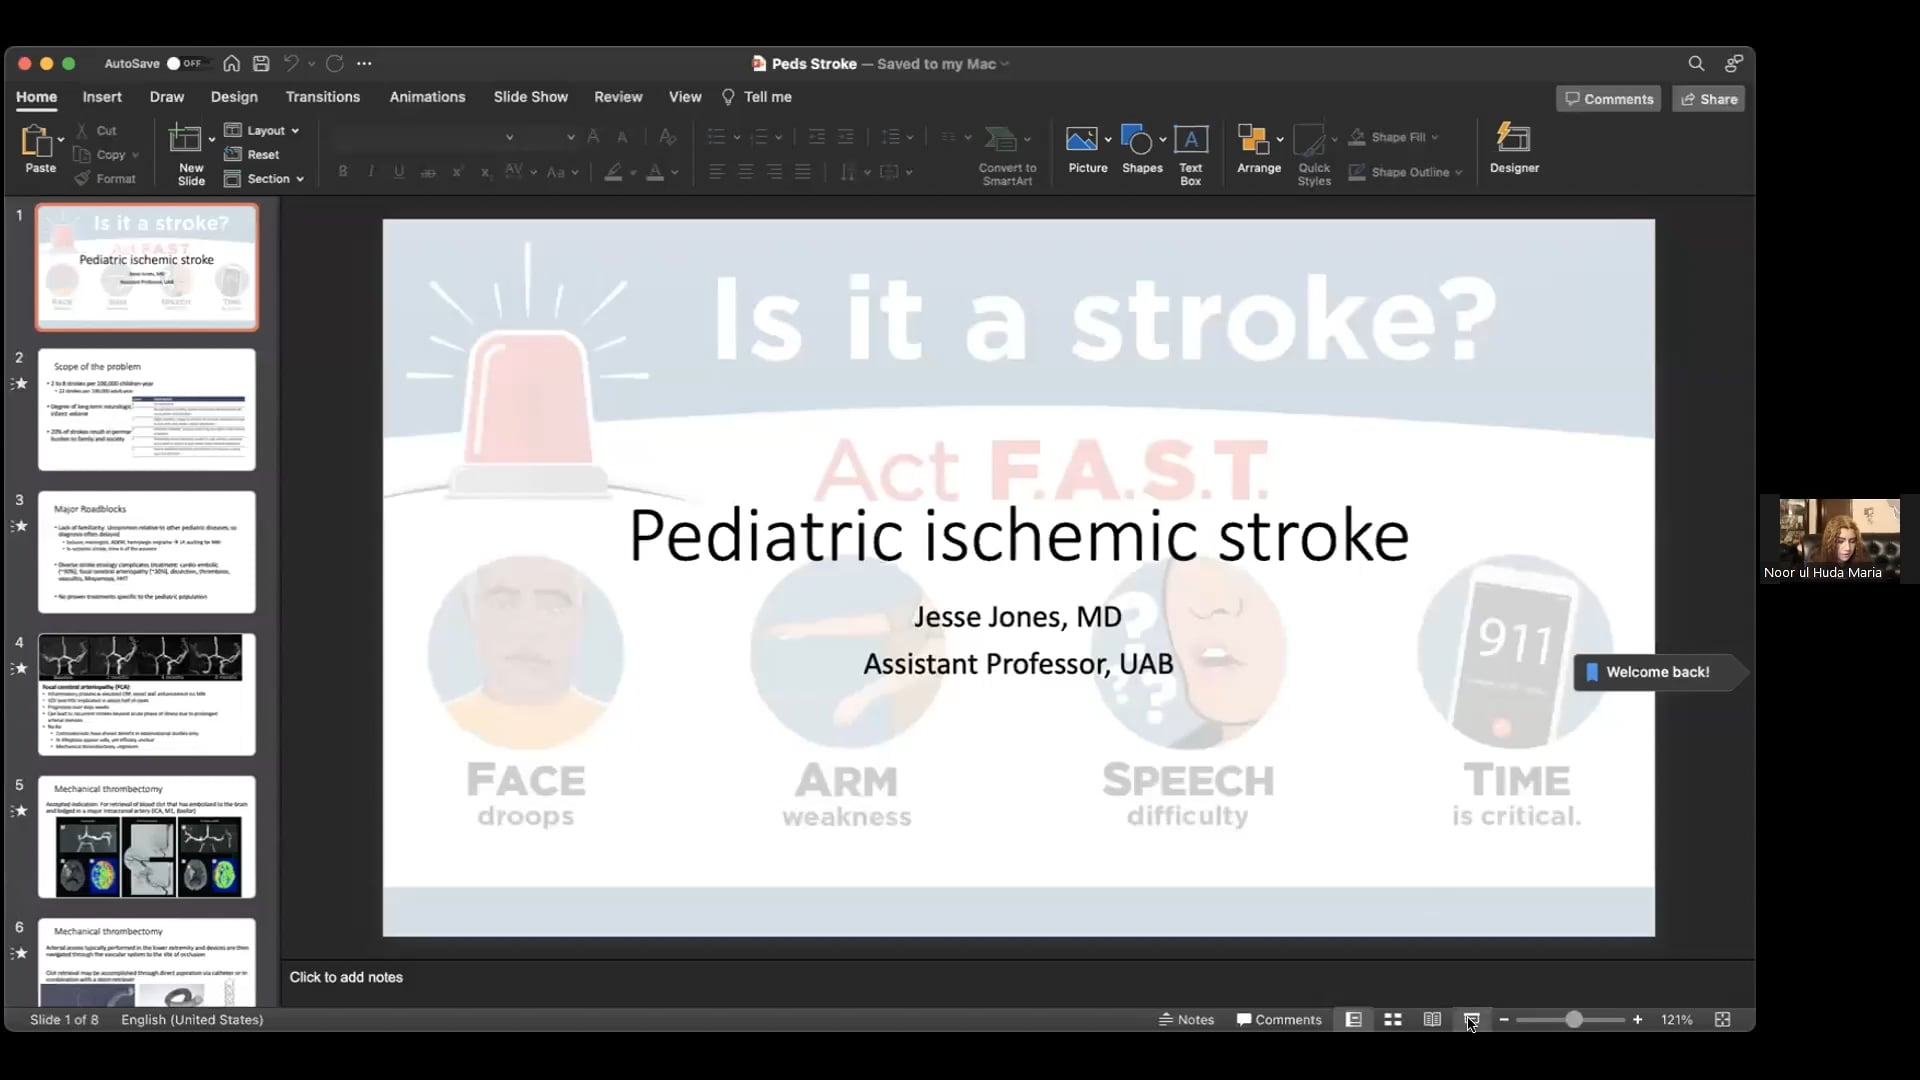
Task: Open the Layout dropdown
Action: point(263,130)
